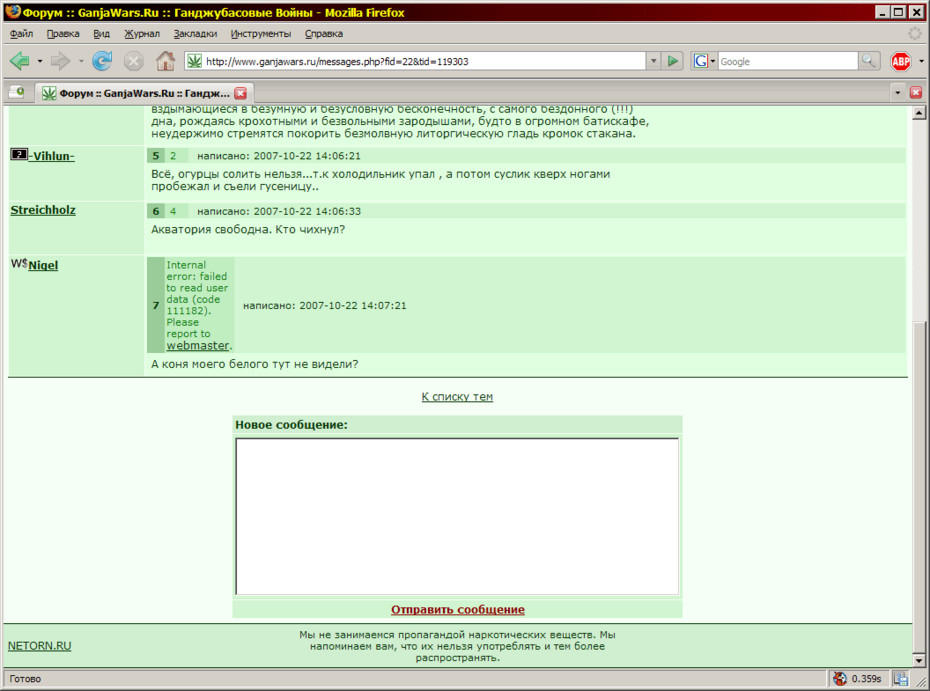Open the Справка menu
This screenshot has width=930, height=691.
(x=324, y=34)
